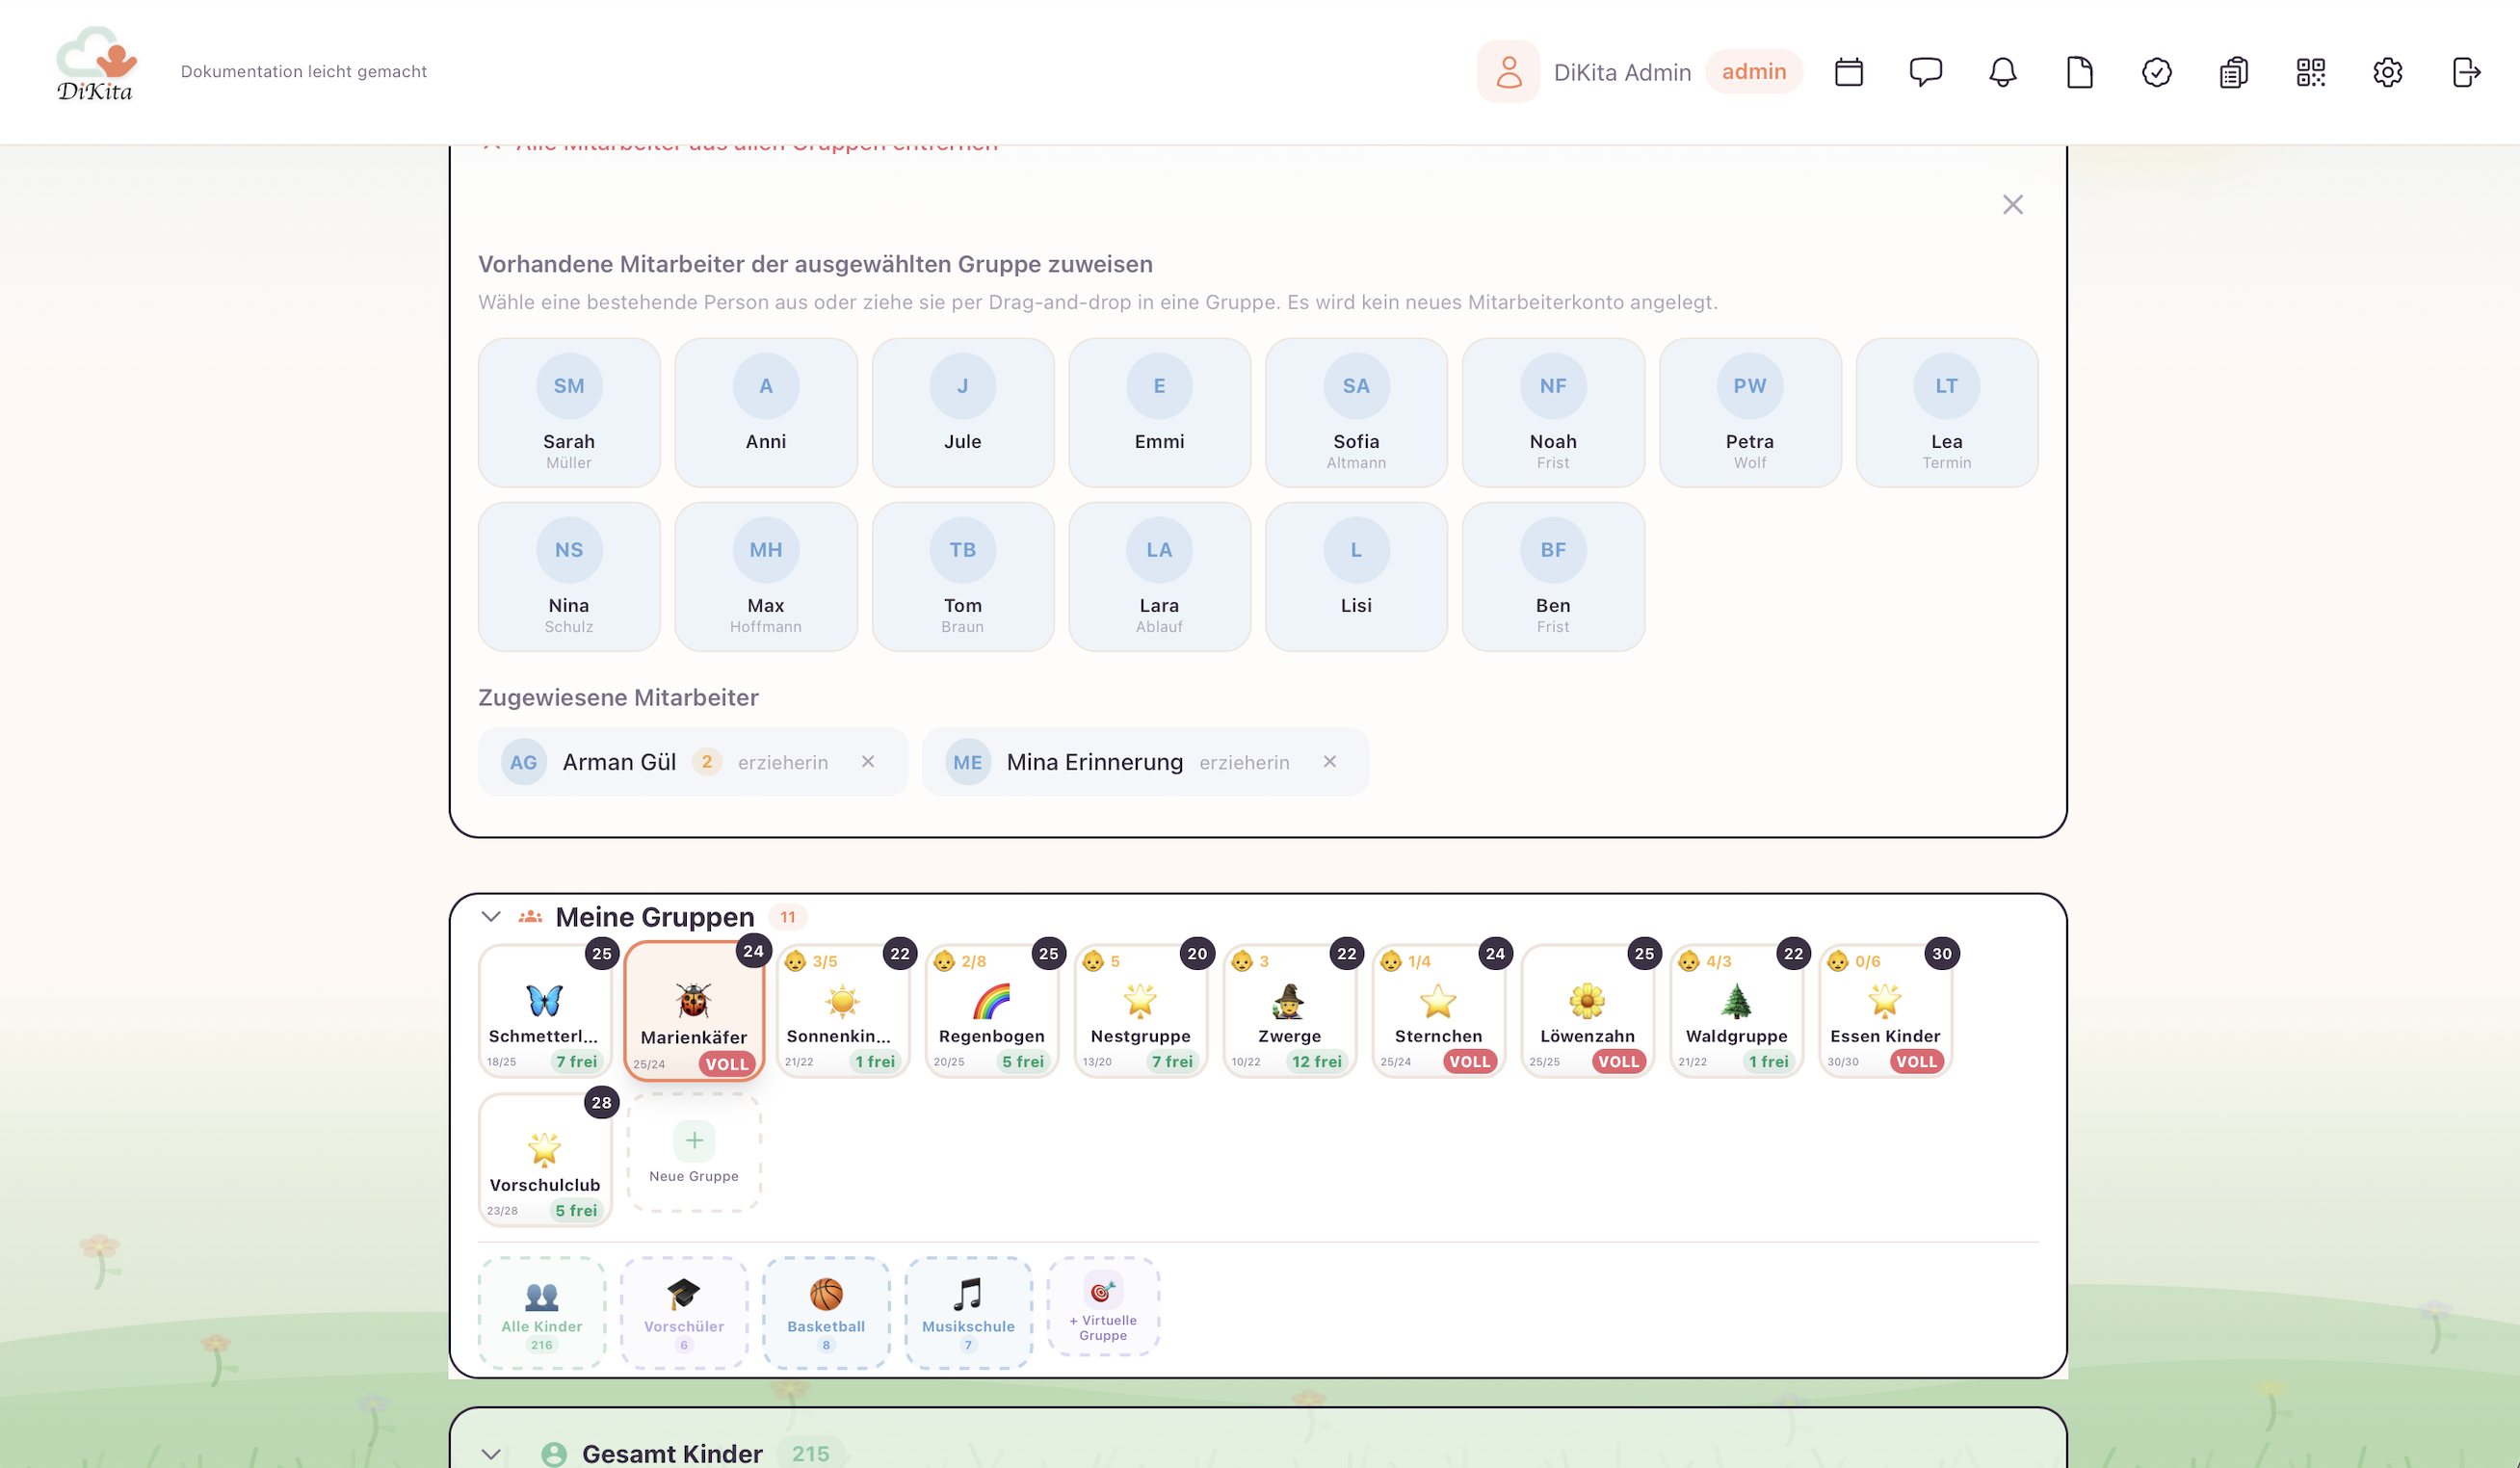Select staff card Lisi
2520x1468 pixels.
(1356, 576)
